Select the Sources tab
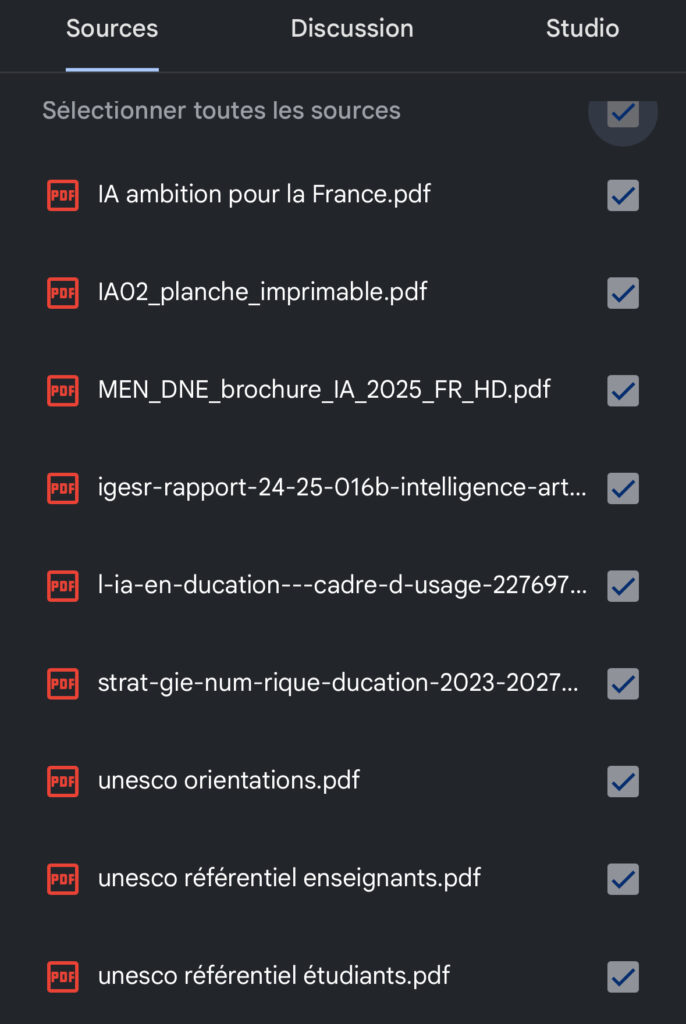The width and height of the screenshot is (686, 1024). click(112, 29)
